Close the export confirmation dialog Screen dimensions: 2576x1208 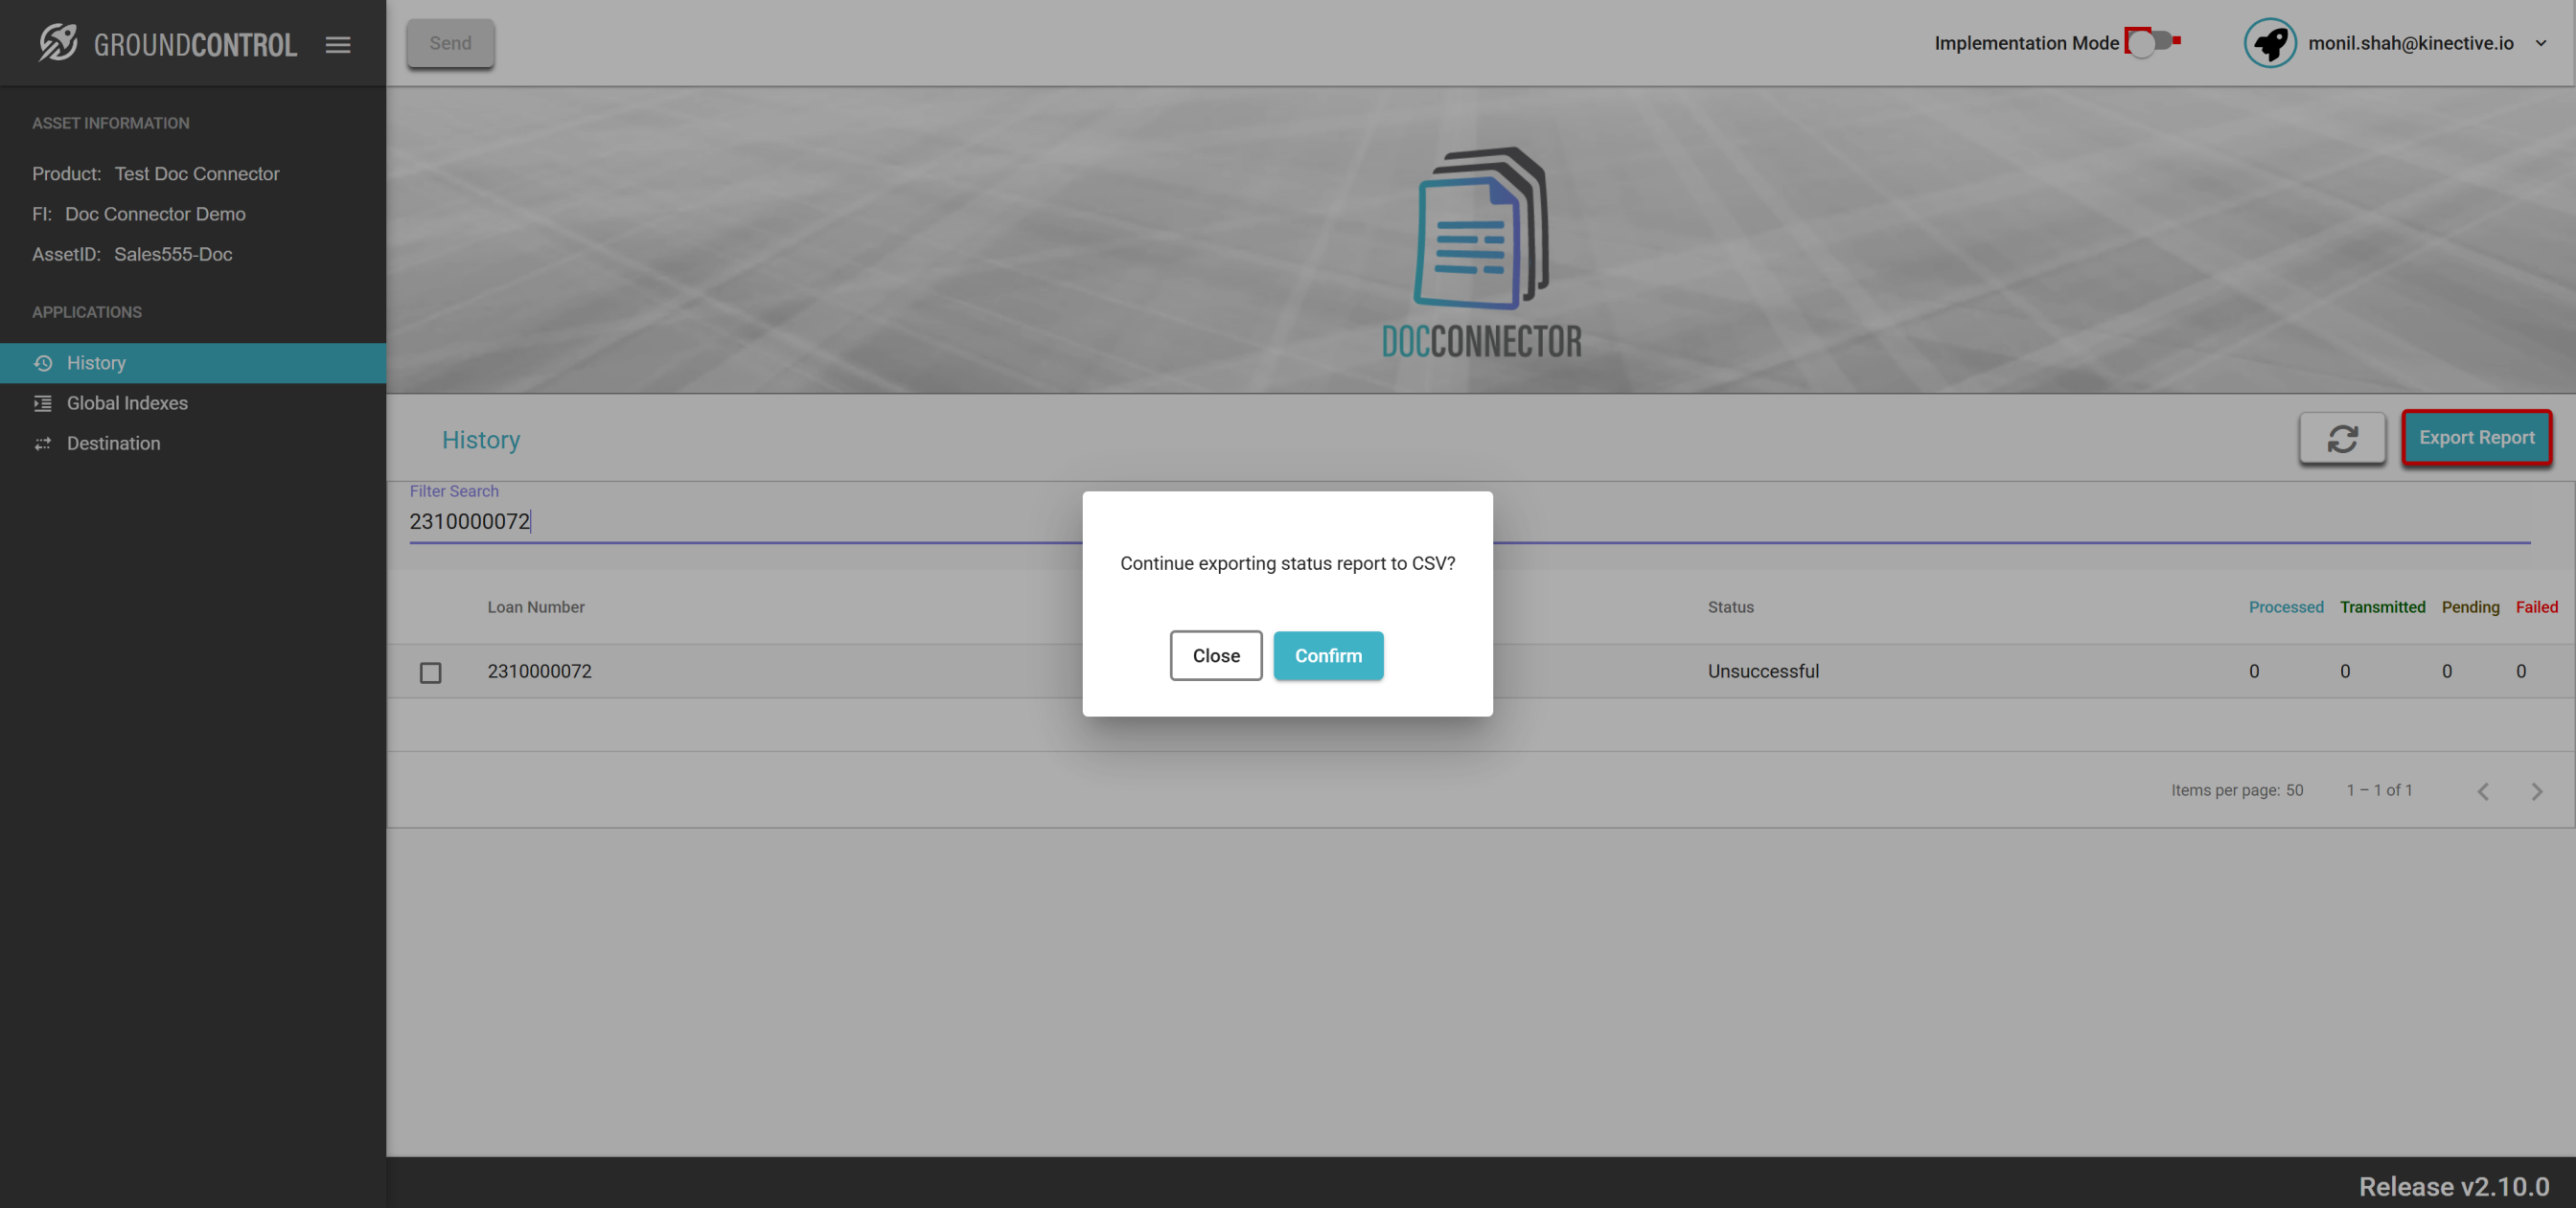tap(1216, 656)
